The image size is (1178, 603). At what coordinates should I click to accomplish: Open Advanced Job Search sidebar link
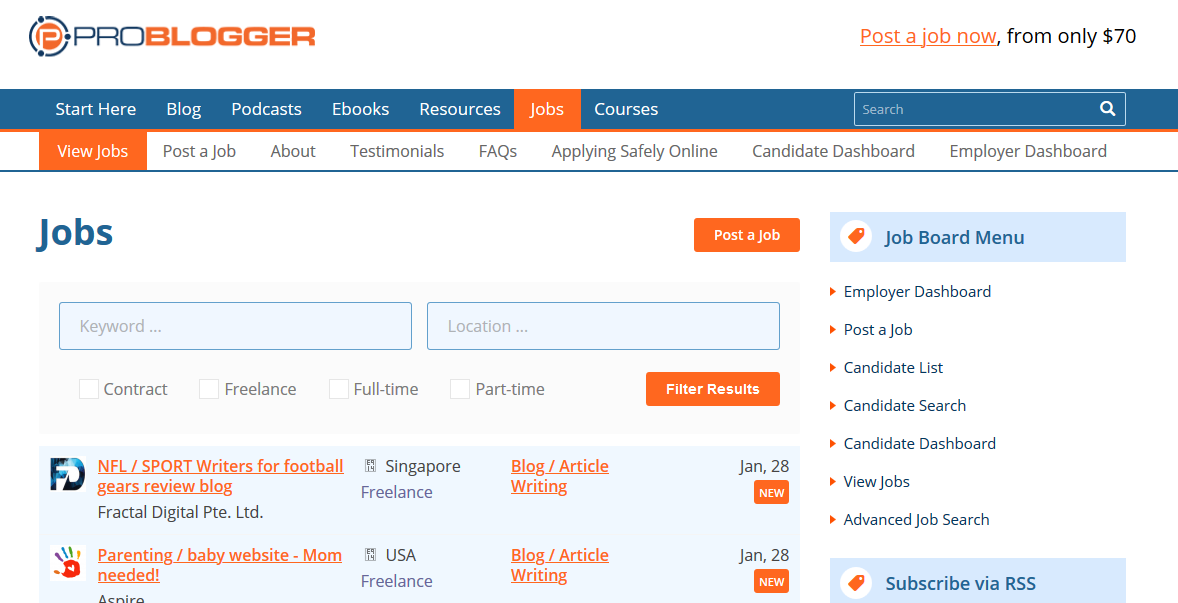coord(916,520)
